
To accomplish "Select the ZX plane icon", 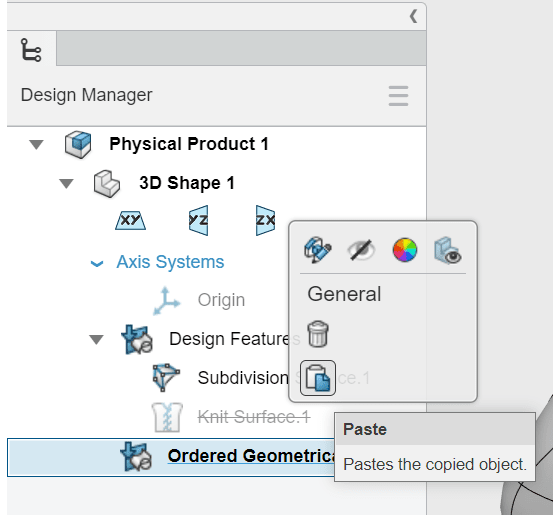I will [x=265, y=220].
